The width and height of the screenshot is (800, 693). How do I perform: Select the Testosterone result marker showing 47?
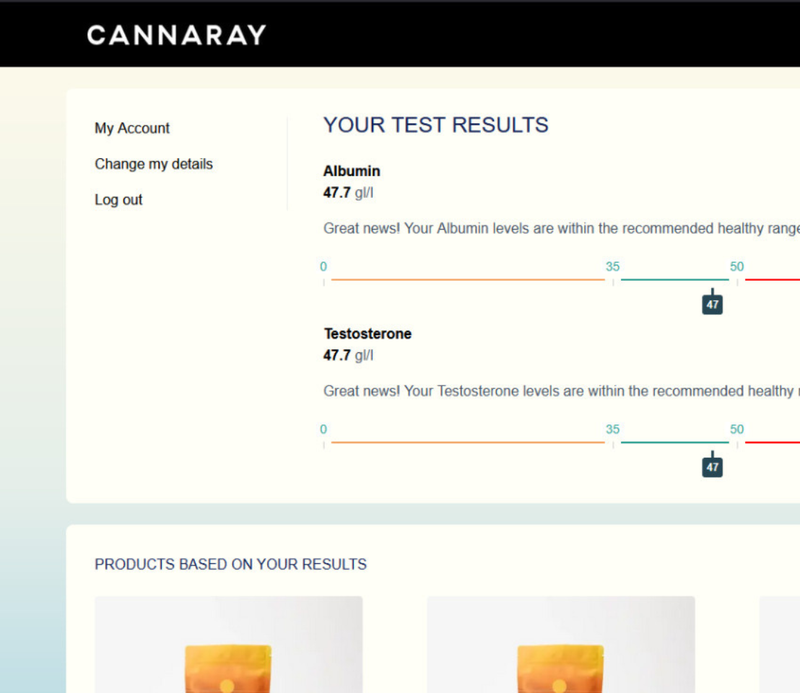click(x=712, y=464)
